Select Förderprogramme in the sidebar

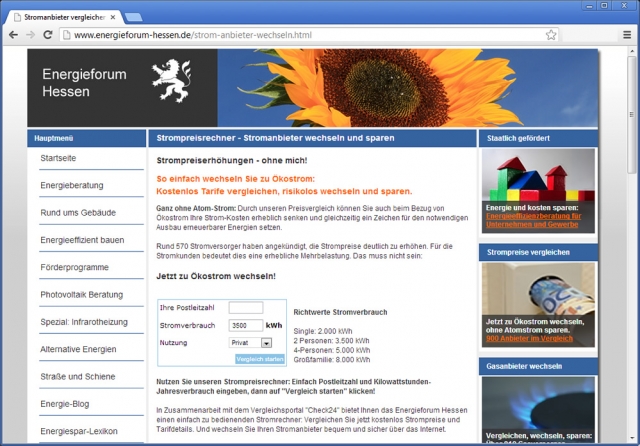(74, 268)
